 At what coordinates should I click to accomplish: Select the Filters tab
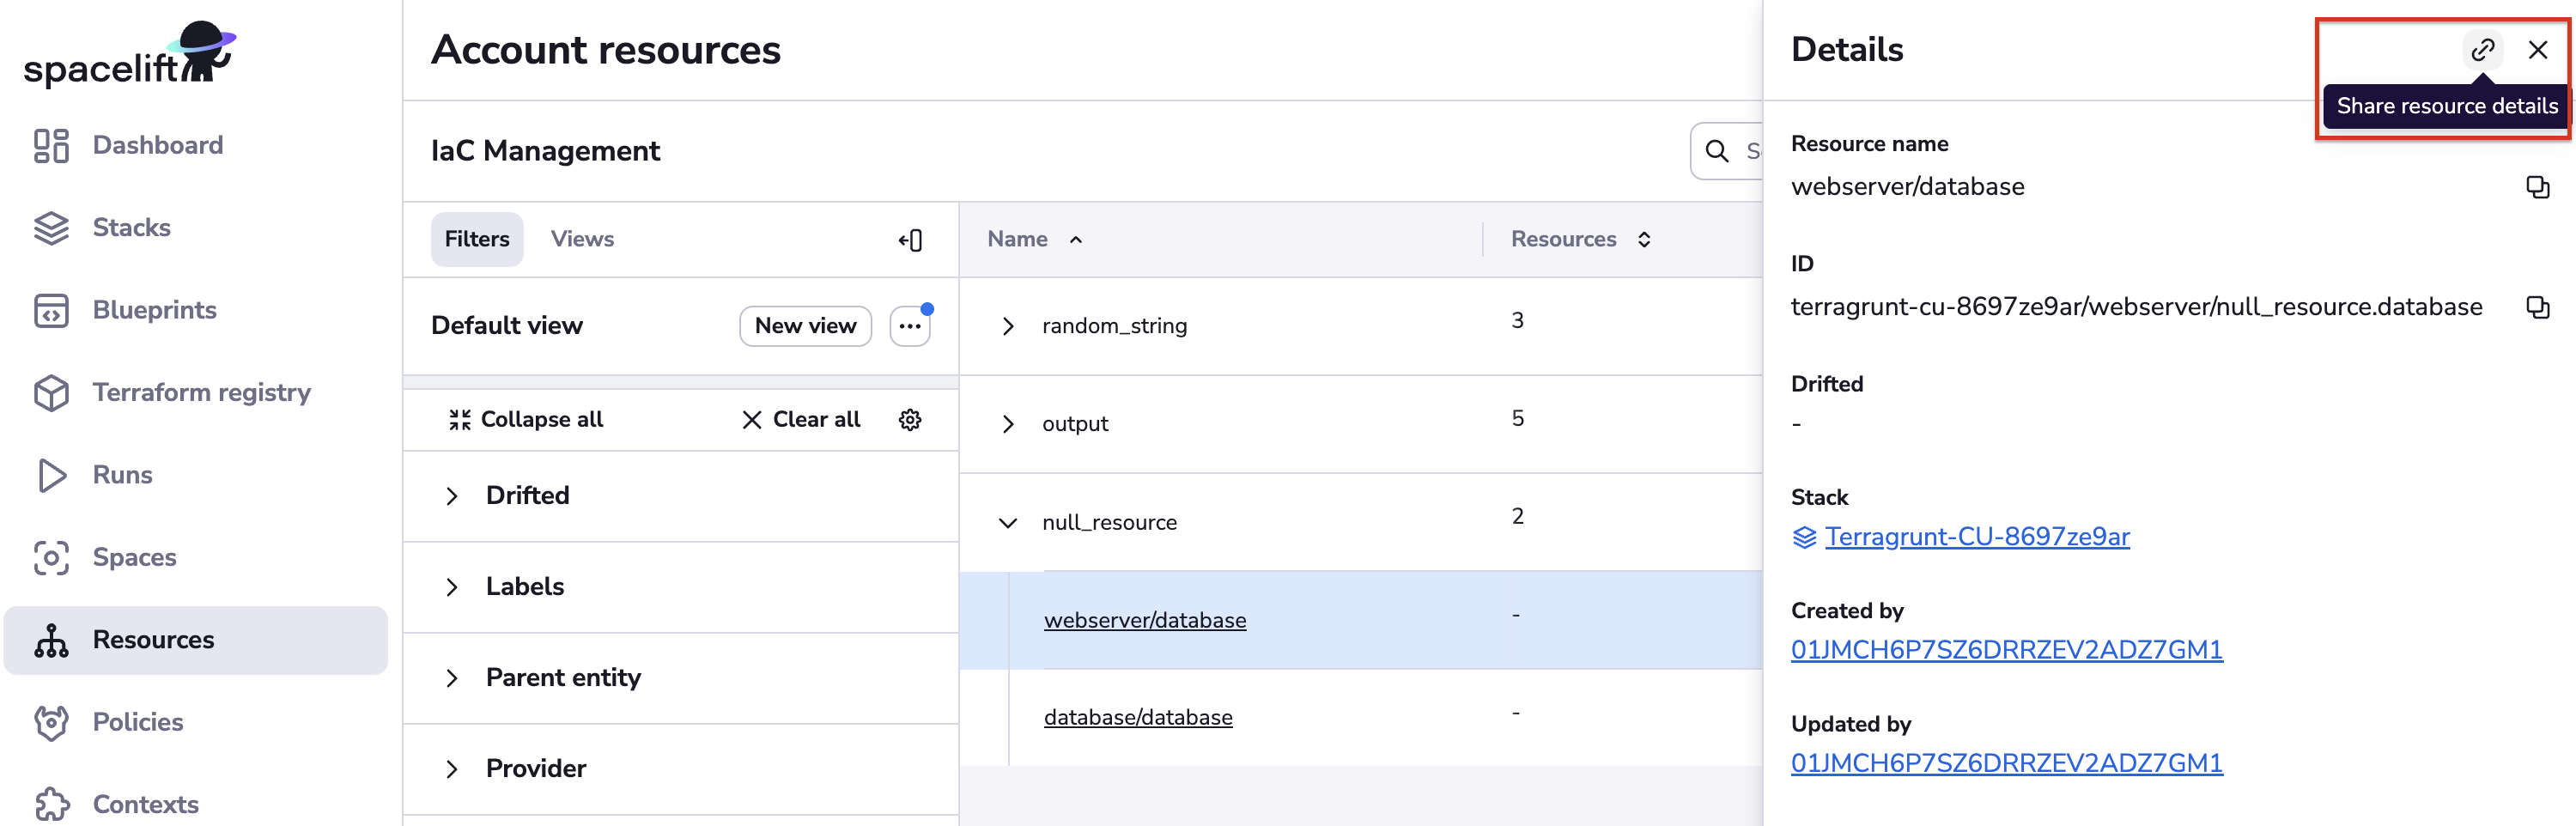point(476,239)
